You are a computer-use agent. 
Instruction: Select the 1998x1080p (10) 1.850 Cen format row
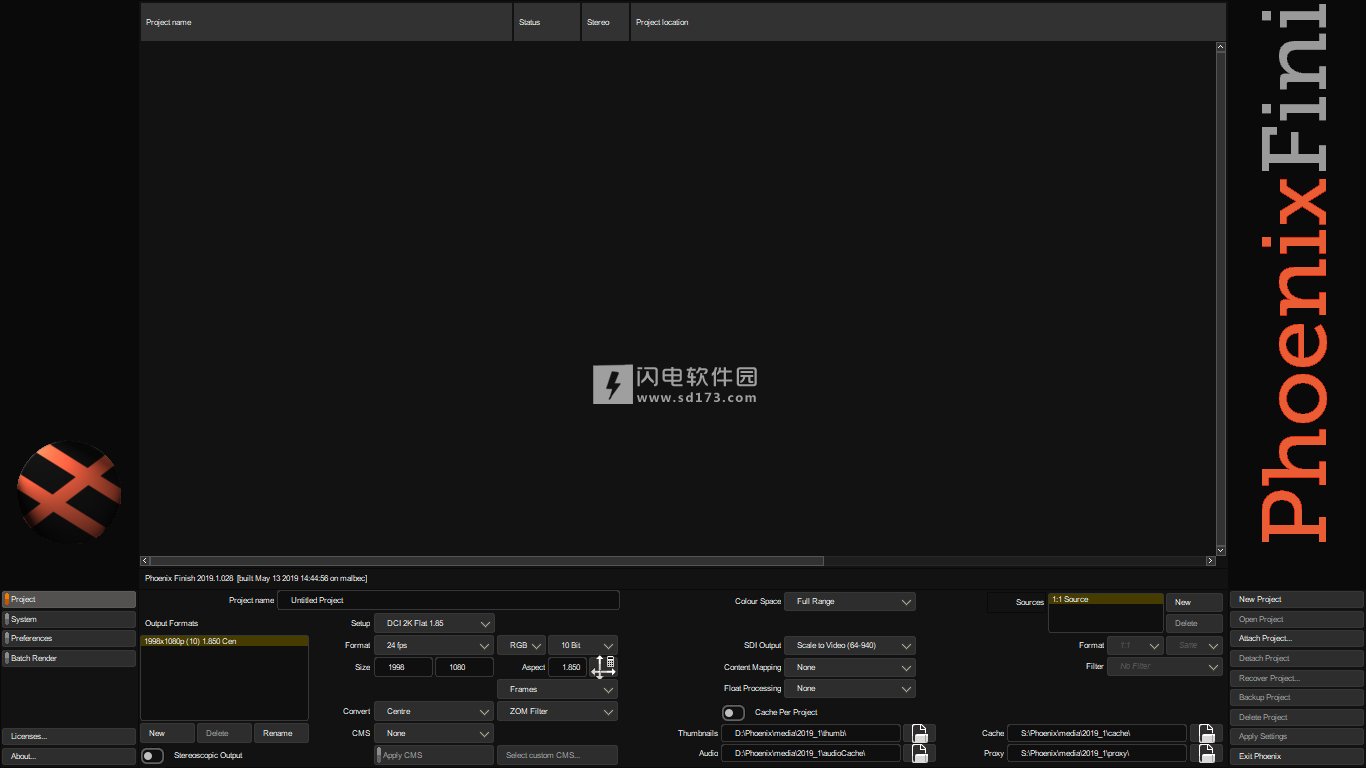pos(224,641)
